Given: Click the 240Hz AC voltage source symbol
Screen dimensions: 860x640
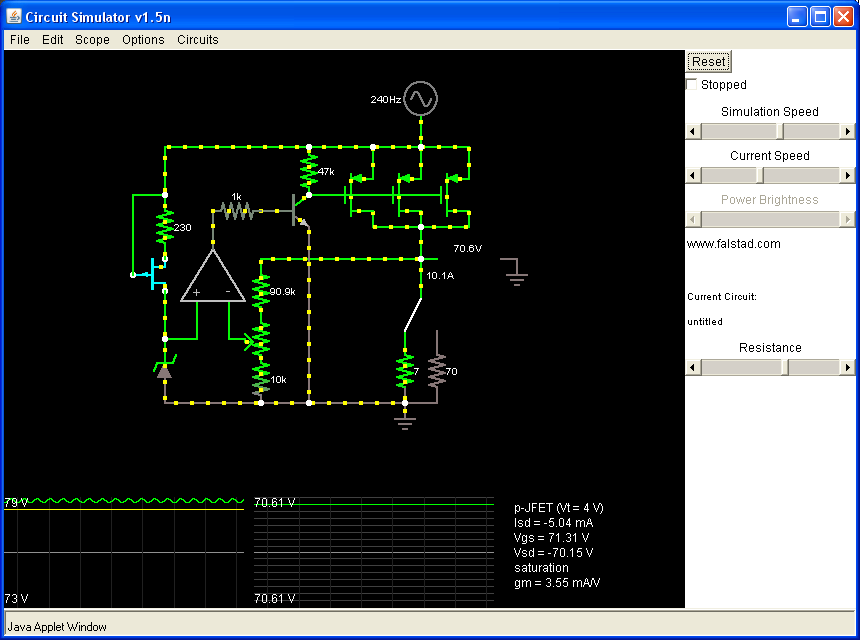Looking at the screenshot, I should 421,99.
